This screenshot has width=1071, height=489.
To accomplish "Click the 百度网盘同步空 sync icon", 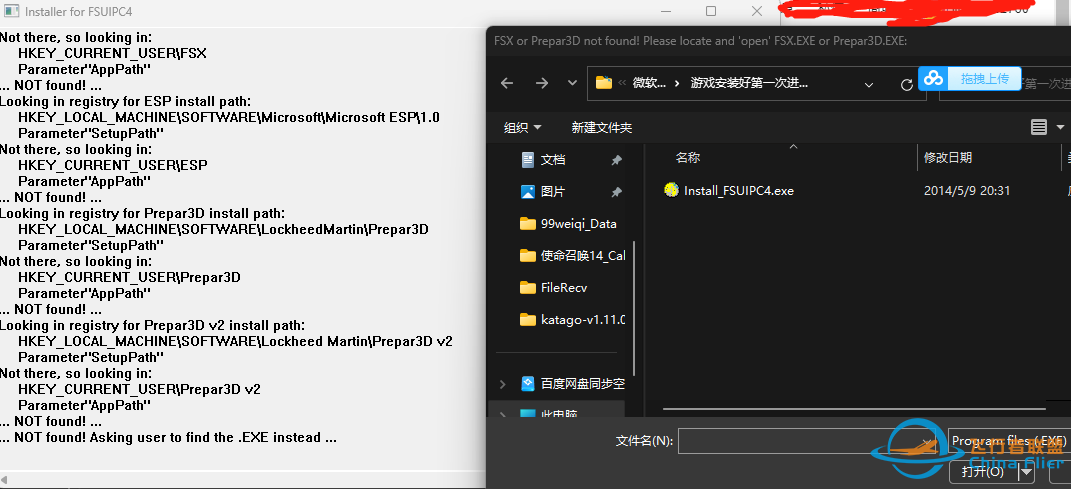I will 527,384.
